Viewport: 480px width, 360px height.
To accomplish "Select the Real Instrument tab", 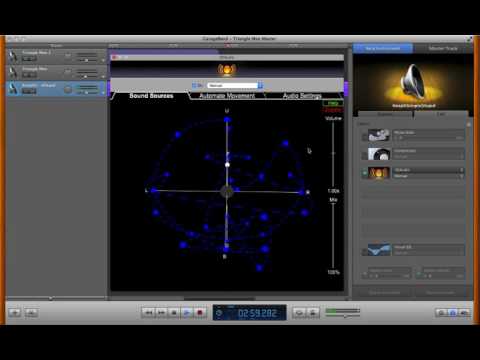I will [x=383, y=48].
